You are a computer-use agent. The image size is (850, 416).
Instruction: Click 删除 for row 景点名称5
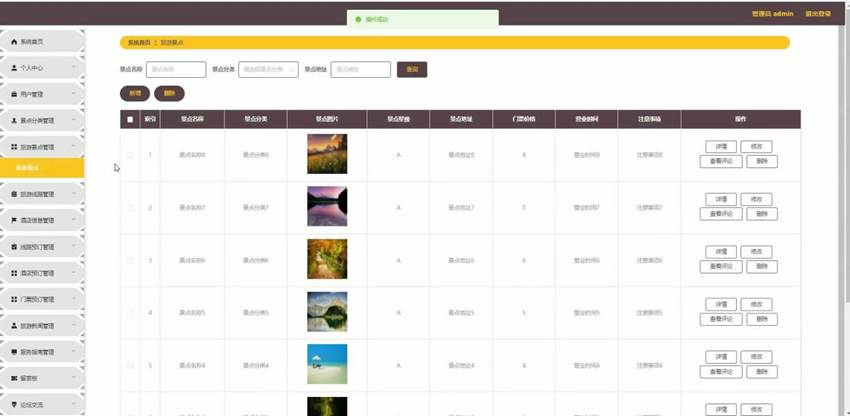pyautogui.click(x=762, y=319)
